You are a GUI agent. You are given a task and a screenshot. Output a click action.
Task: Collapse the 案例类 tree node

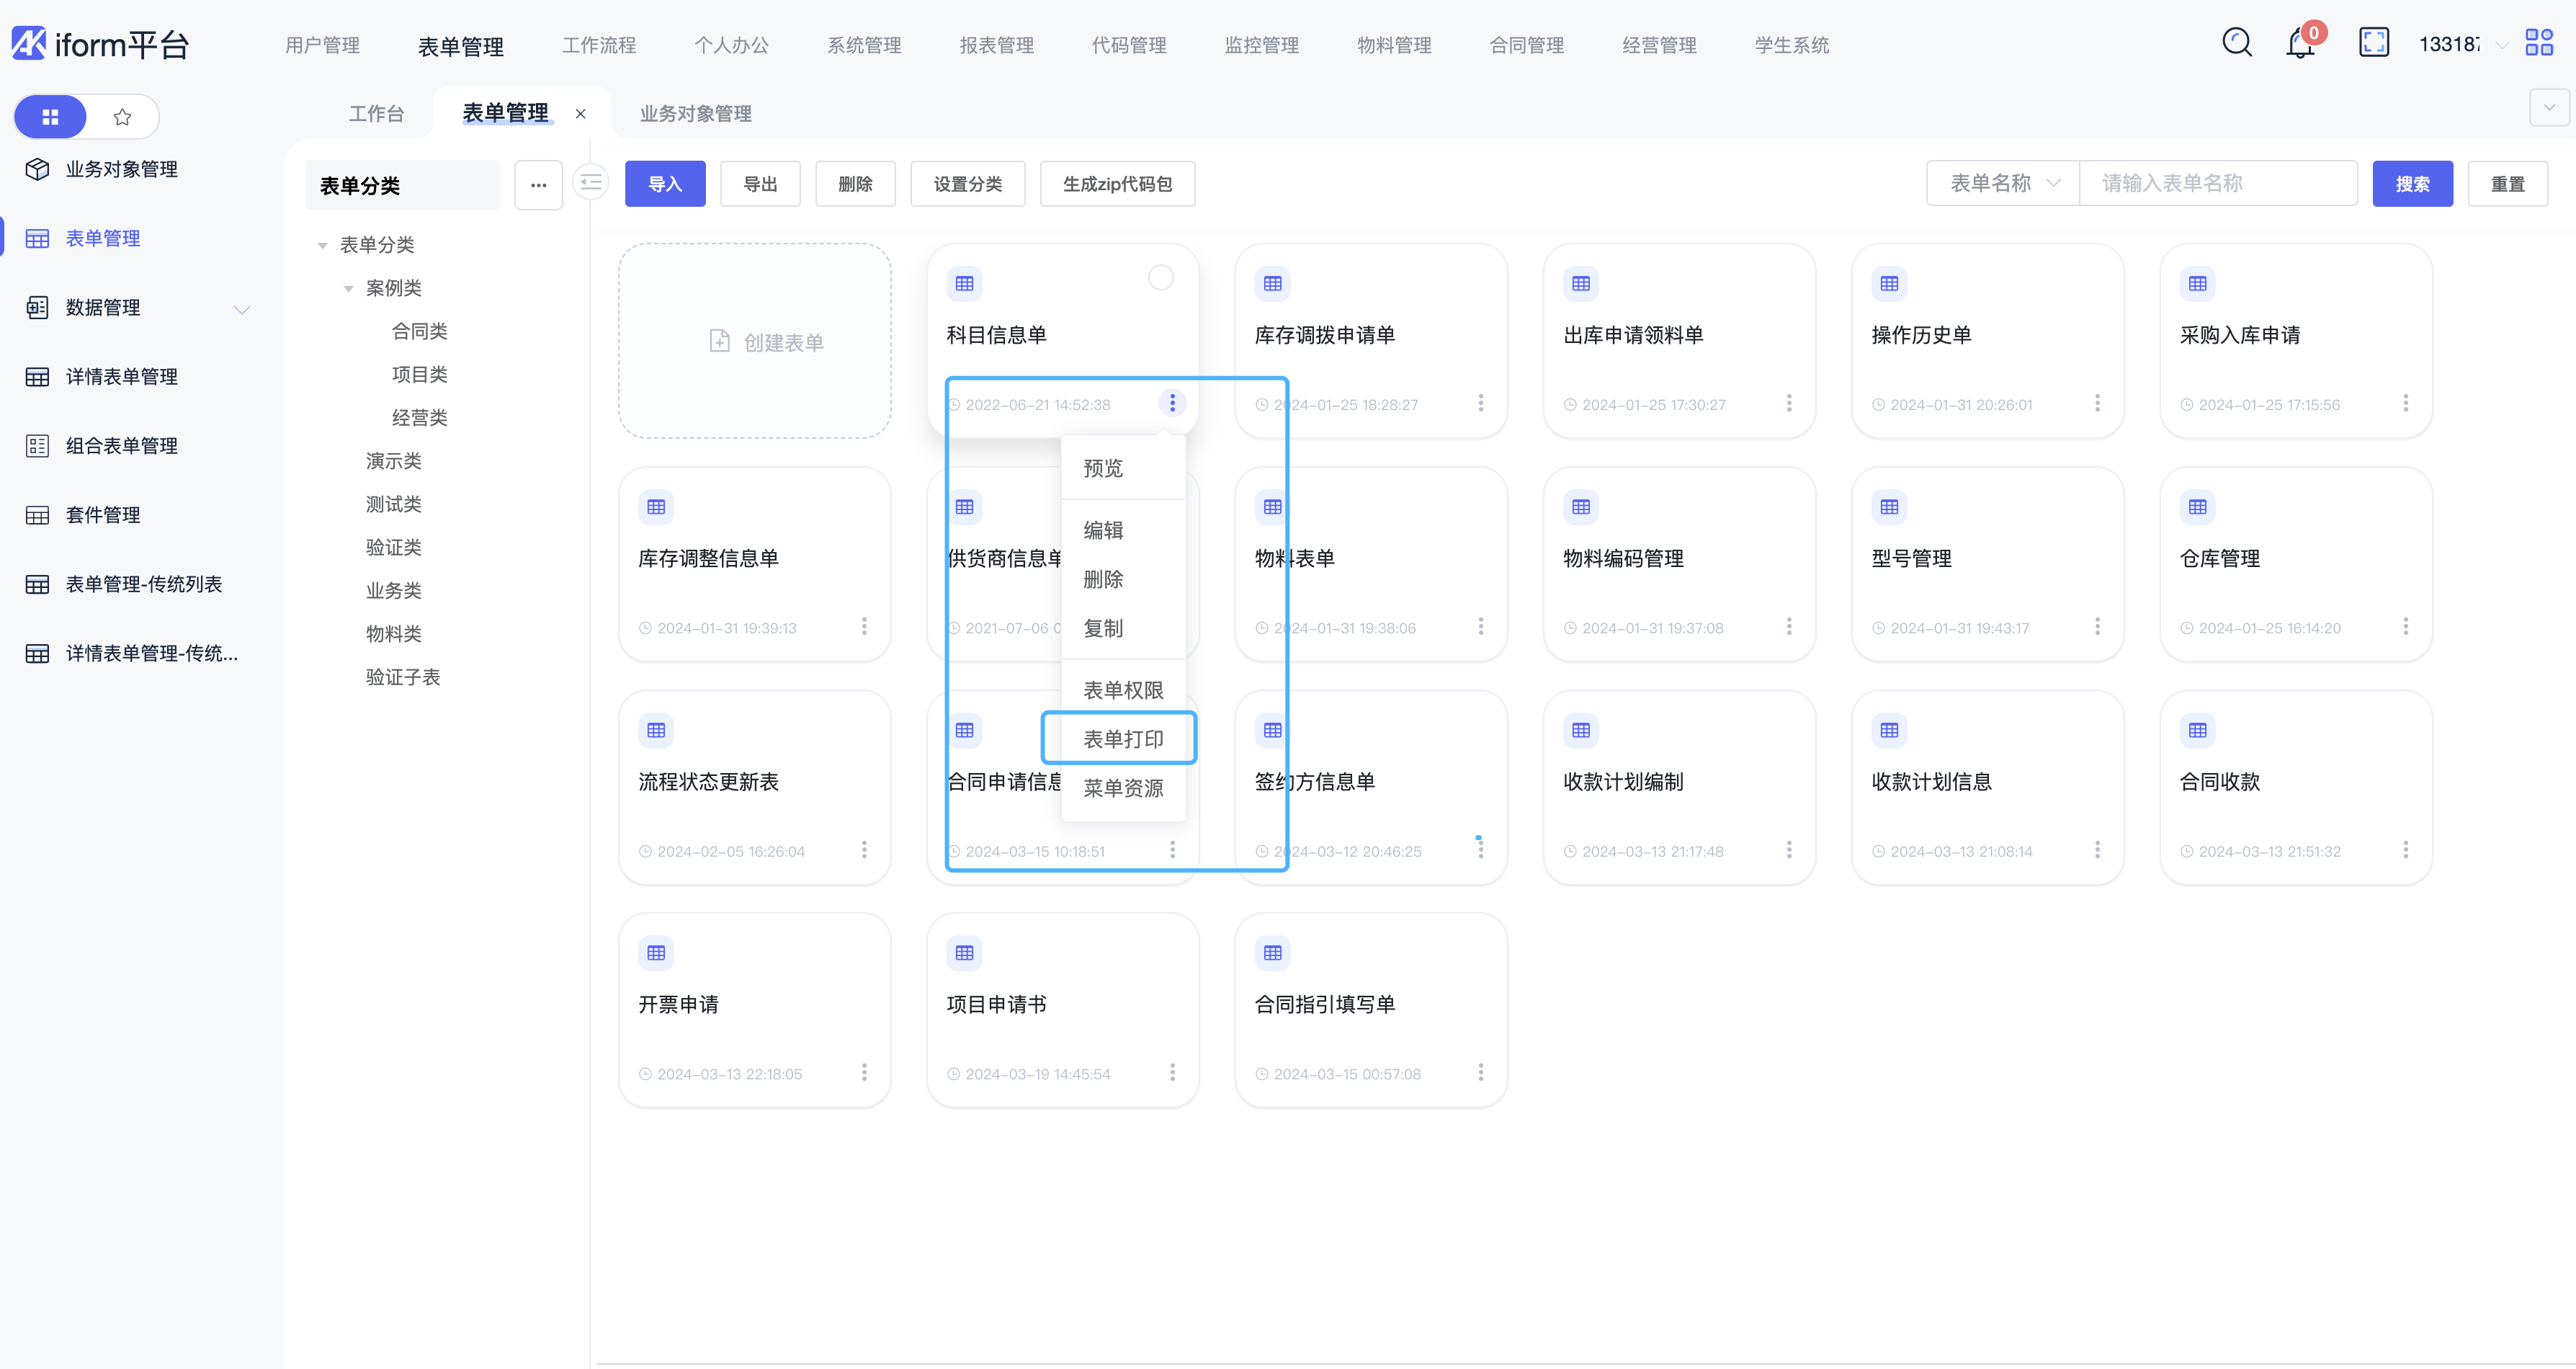(348, 288)
